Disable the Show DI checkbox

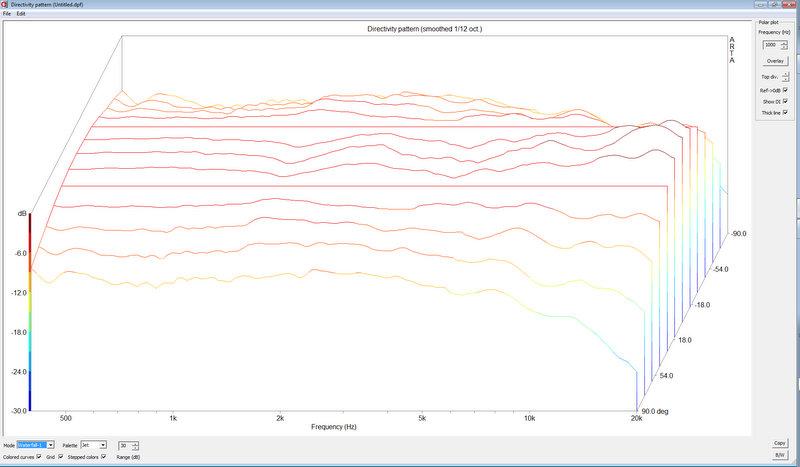pyautogui.click(x=786, y=101)
